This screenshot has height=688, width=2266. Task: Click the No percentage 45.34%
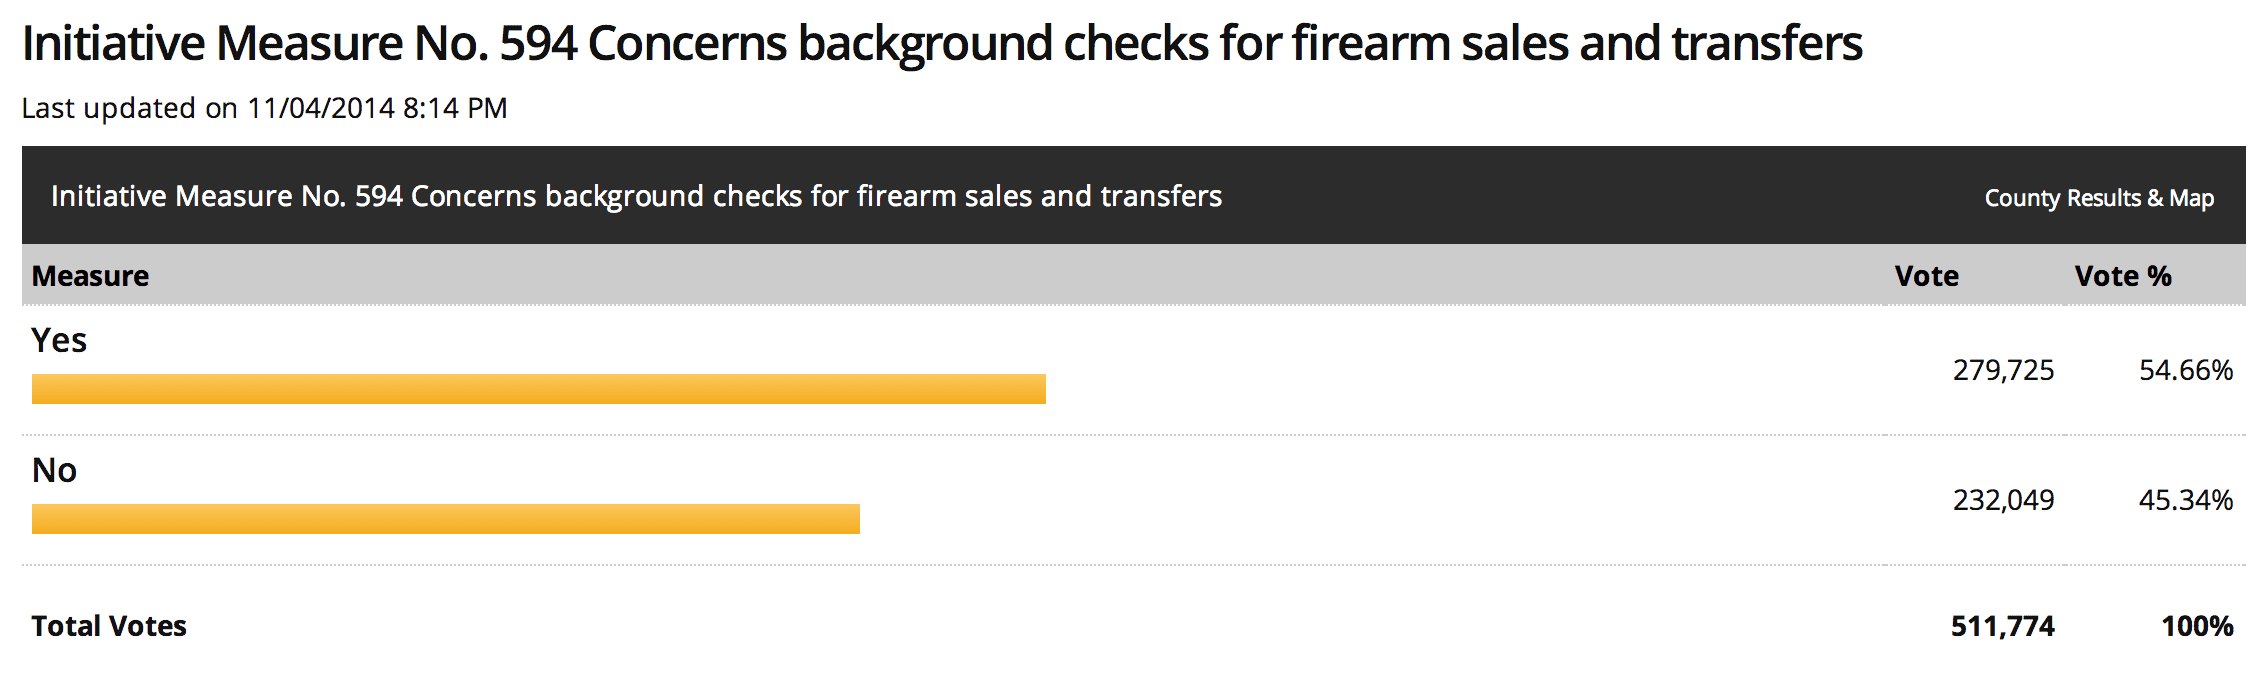pyautogui.click(x=2185, y=500)
